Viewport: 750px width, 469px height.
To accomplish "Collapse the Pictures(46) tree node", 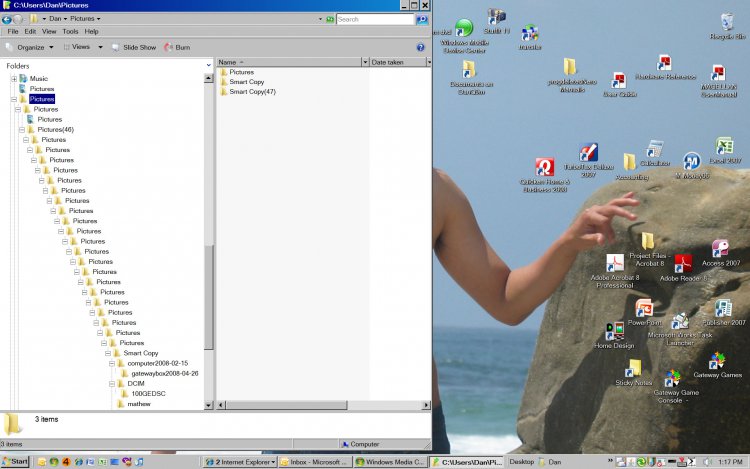I will pos(22,130).
